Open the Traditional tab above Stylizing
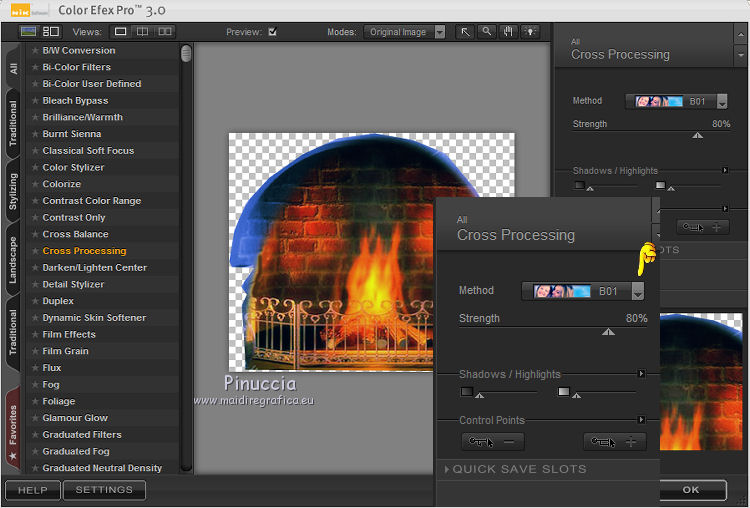The height and width of the screenshot is (508, 750). 13,123
